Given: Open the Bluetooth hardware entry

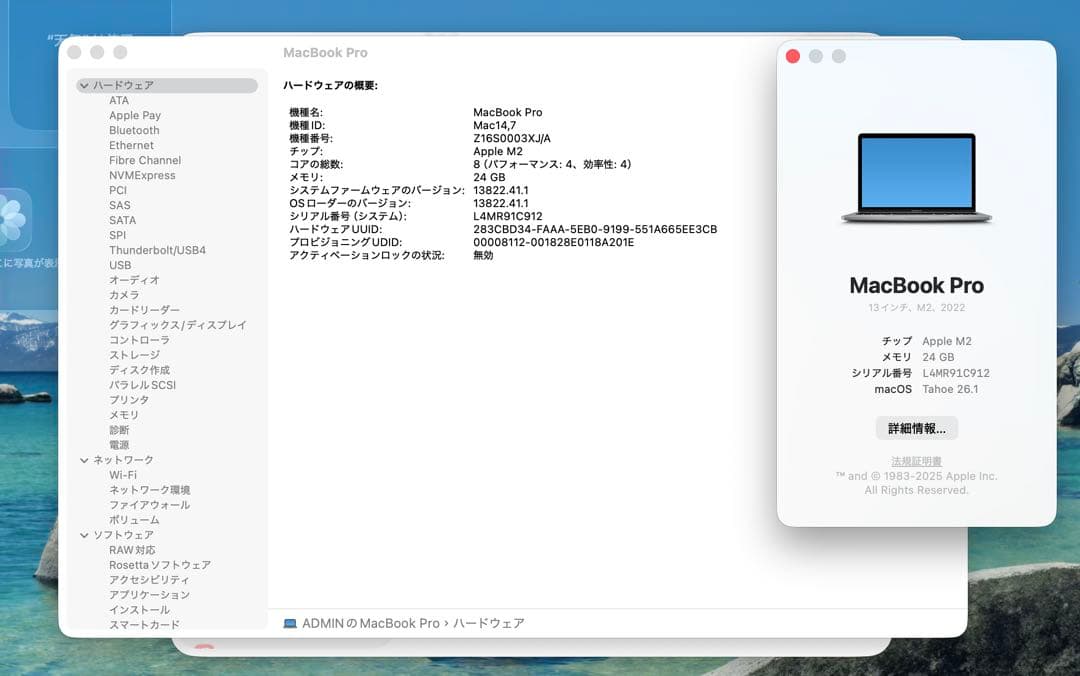Looking at the screenshot, I should (134, 130).
